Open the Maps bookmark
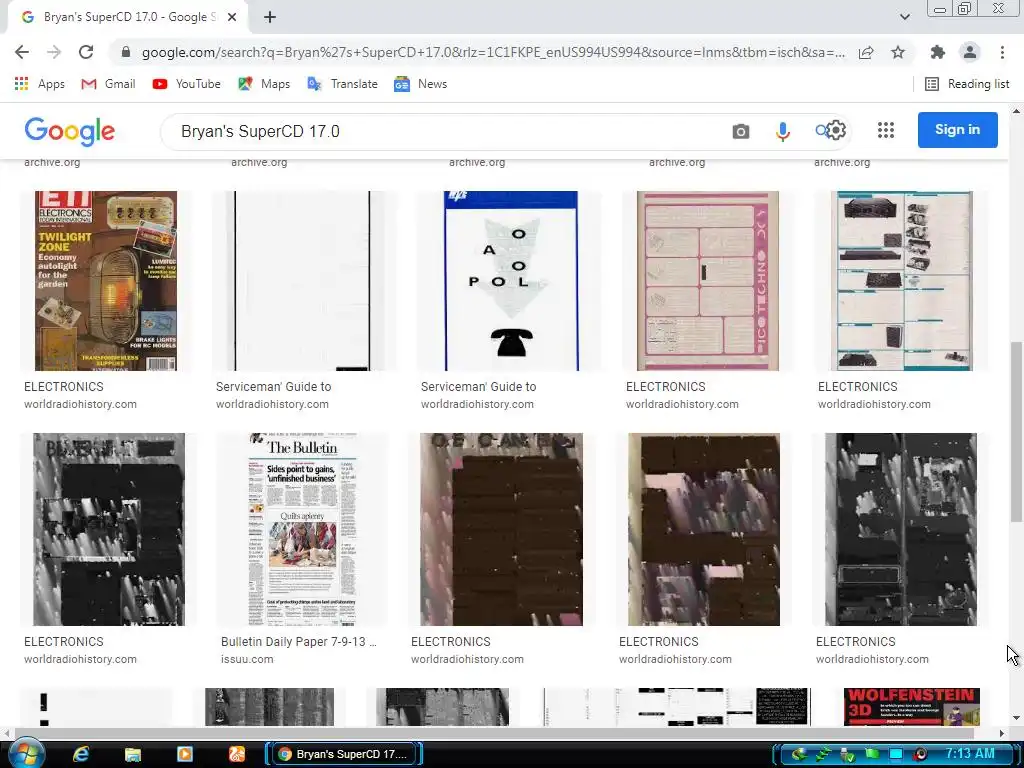Image resolution: width=1024 pixels, height=768 pixels. click(x=264, y=84)
